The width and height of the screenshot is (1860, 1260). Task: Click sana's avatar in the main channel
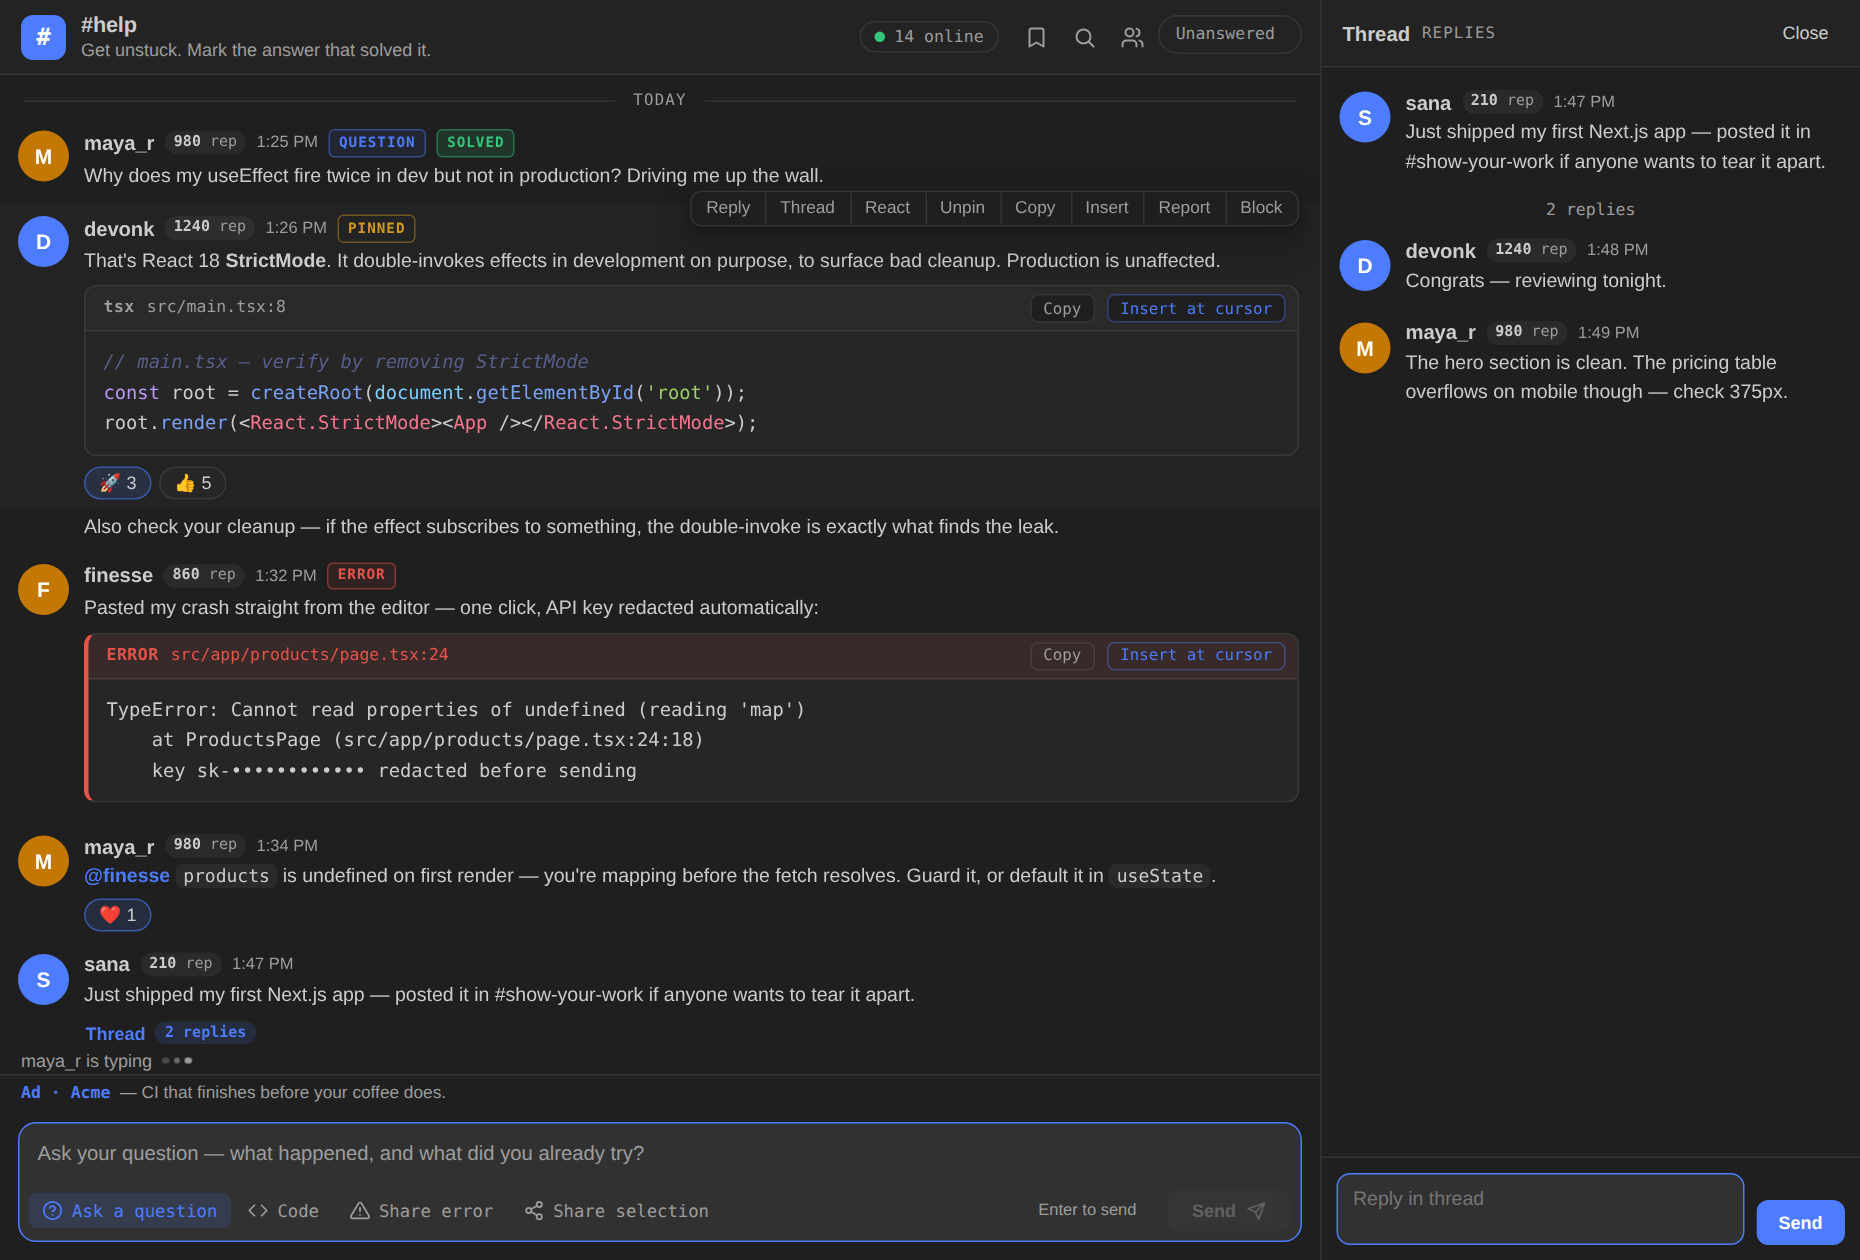pyautogui.click(x=43, y=979)
